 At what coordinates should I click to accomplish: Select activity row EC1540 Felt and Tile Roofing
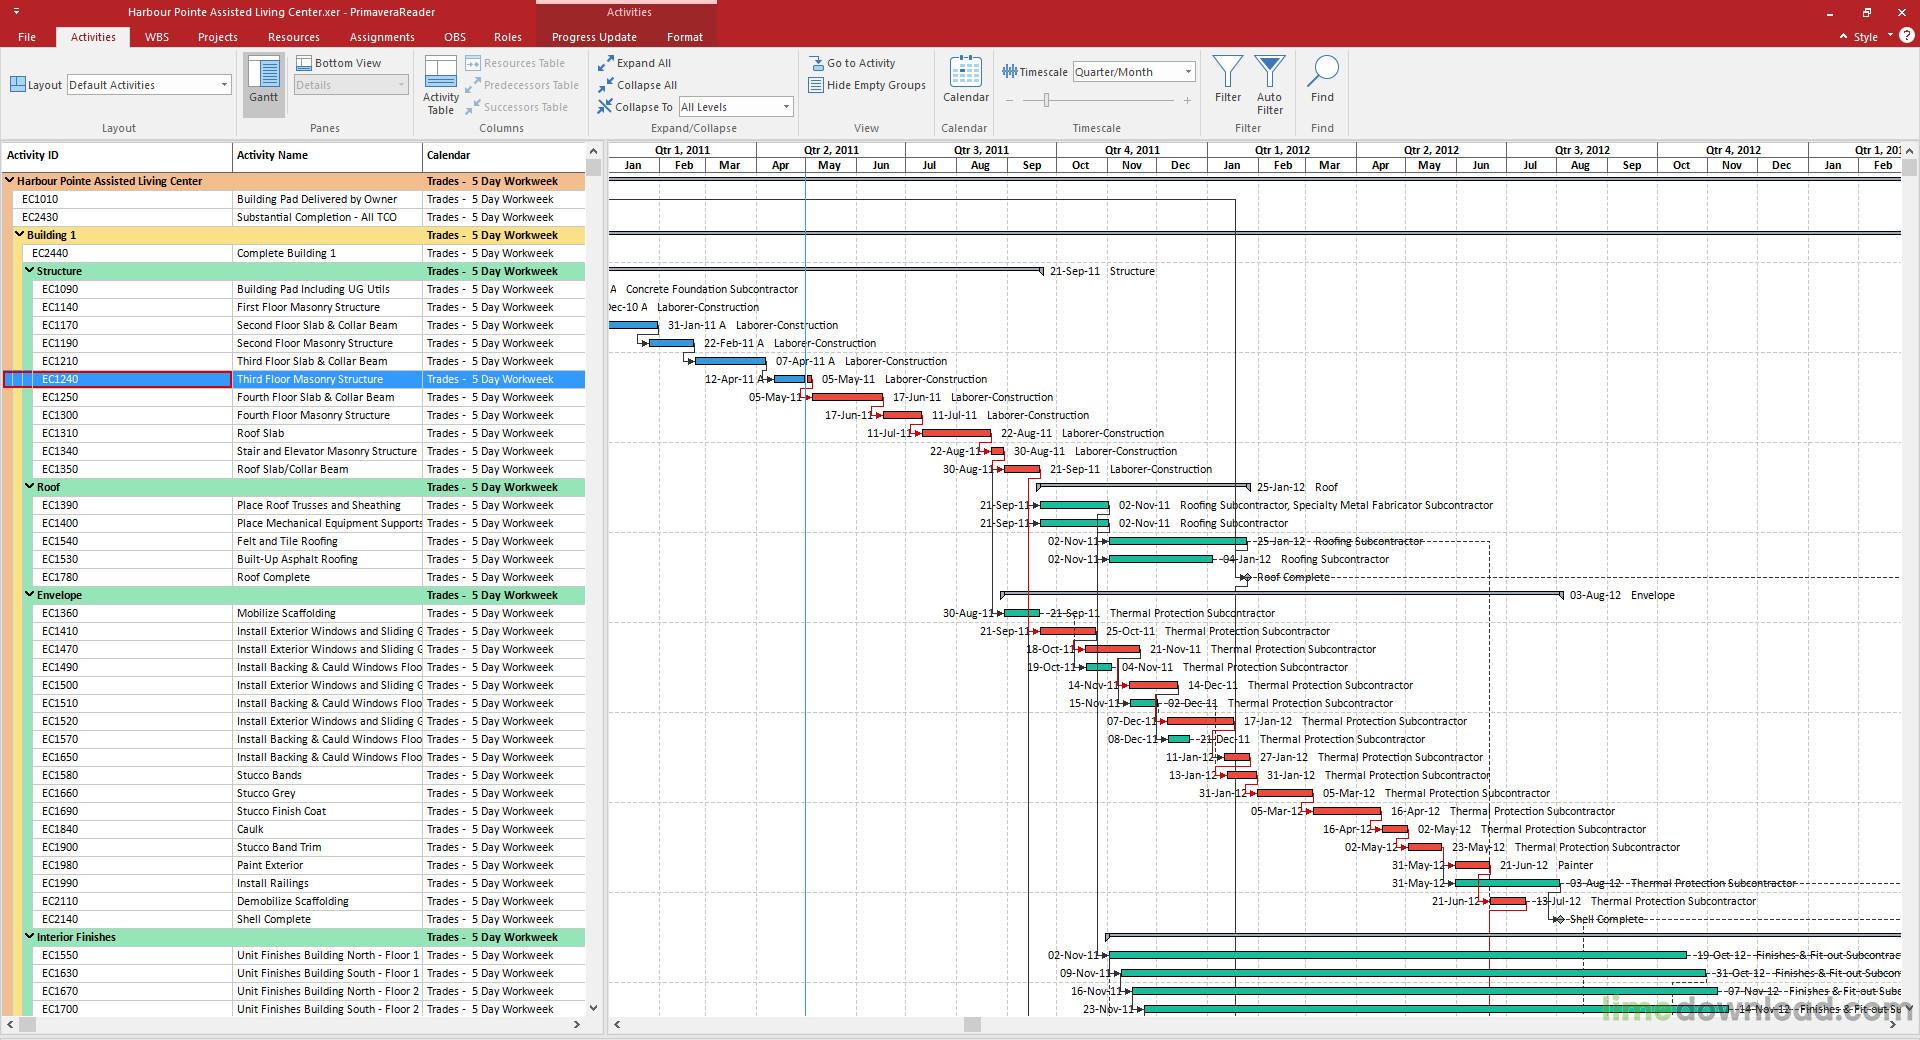click(x=293, y=541)
